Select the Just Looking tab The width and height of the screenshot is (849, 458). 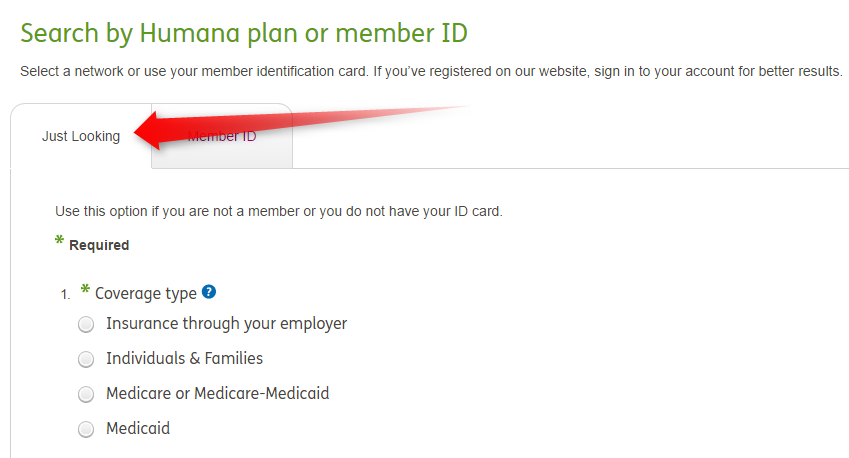(x=81, y=136)
